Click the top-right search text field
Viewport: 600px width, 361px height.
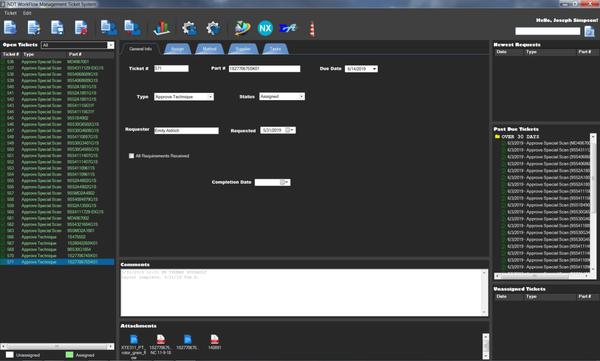click(548, 31)
